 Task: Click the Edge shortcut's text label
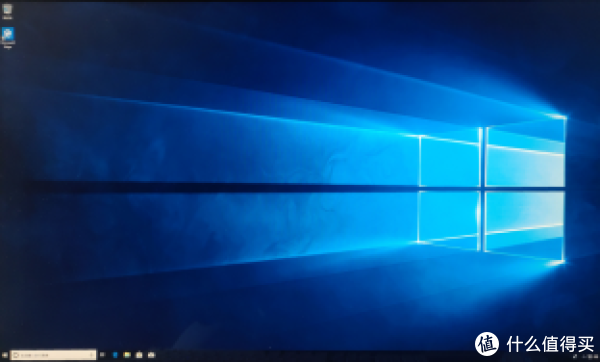[8, 45]
